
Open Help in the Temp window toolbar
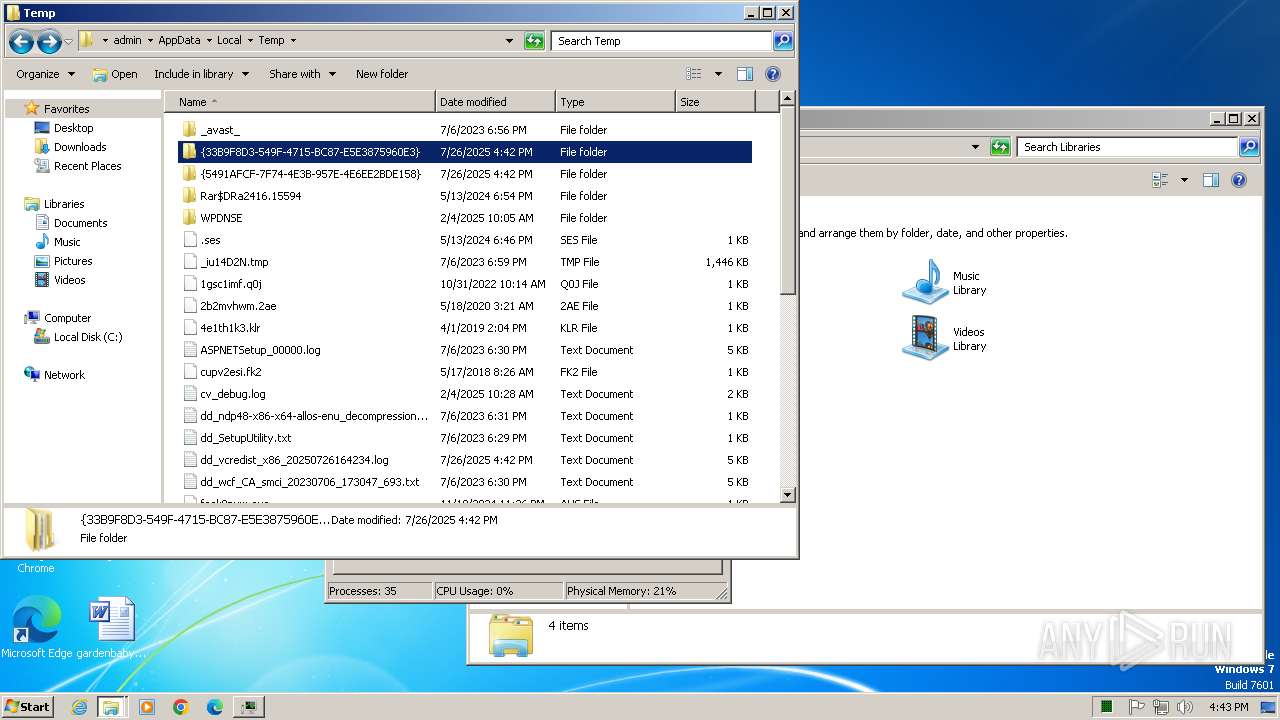tap(773, 74)
